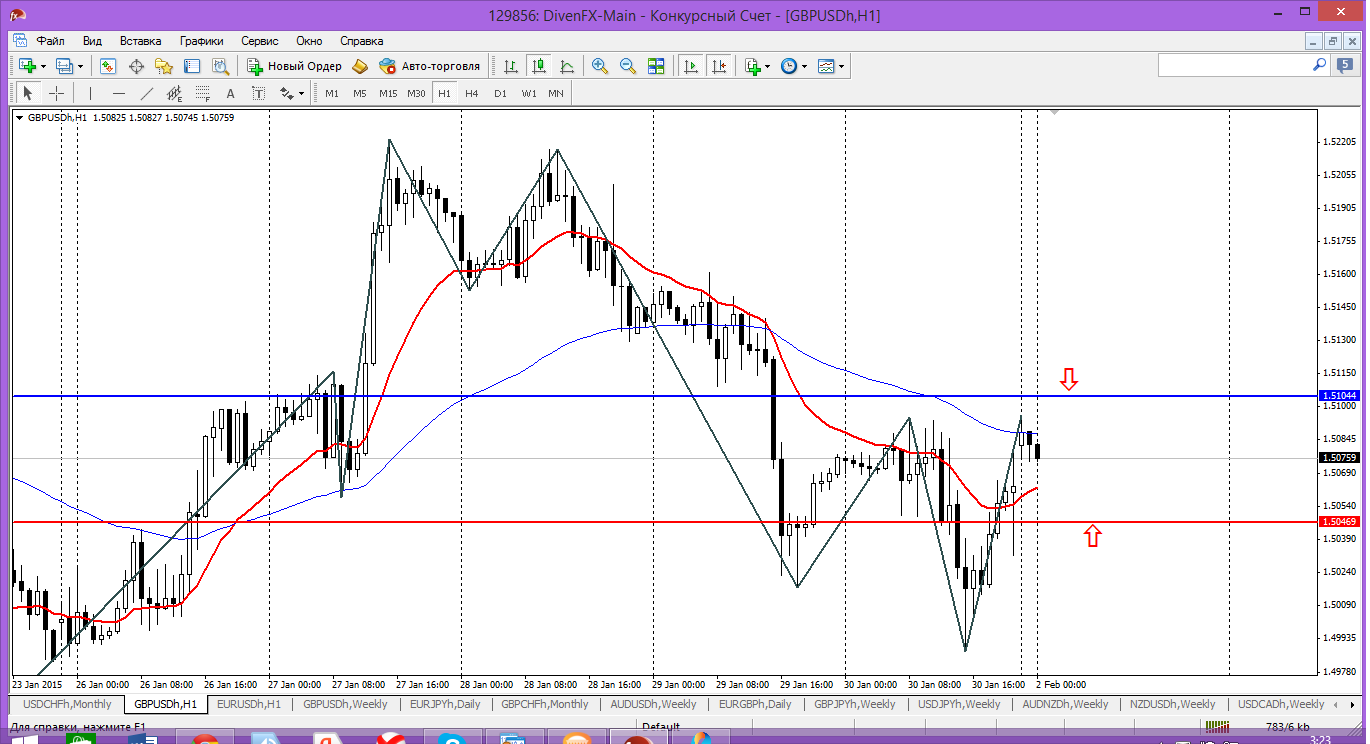Open the Сервис menu
1370x744 pixels.
coord(260,41)
